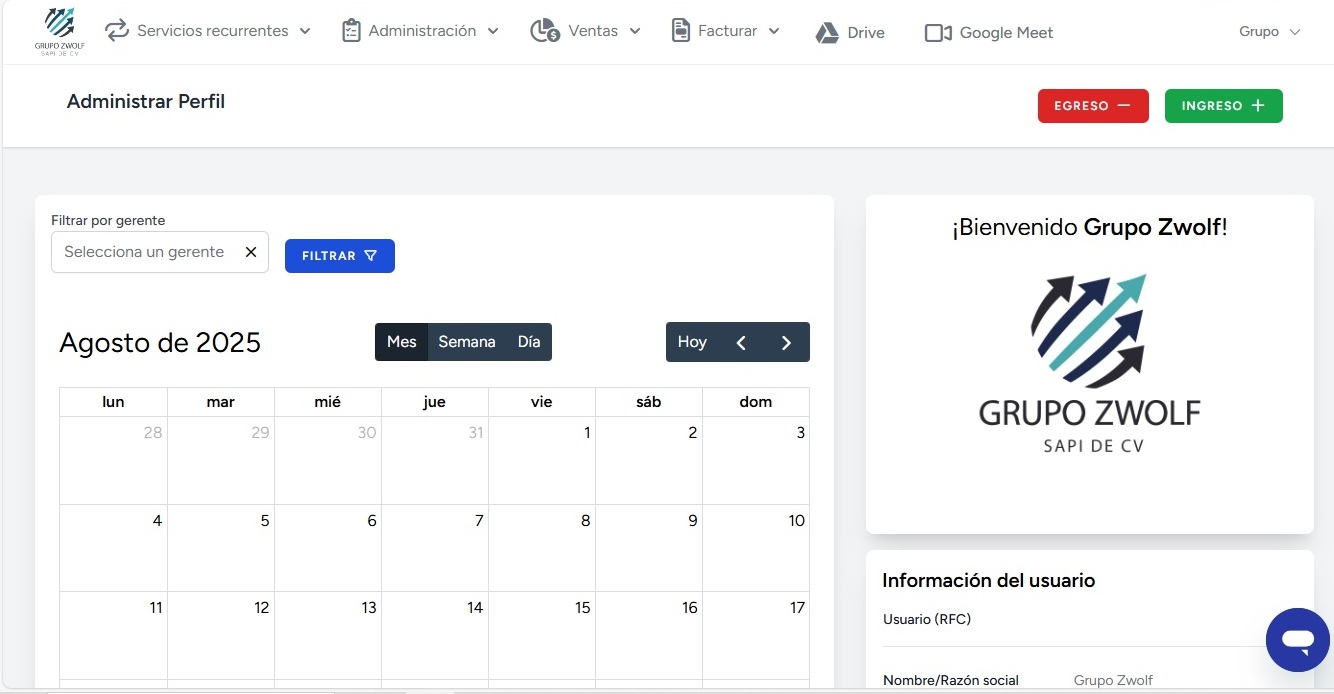
Task: Switch calendar view to Semana
Action: pos(466,341)
